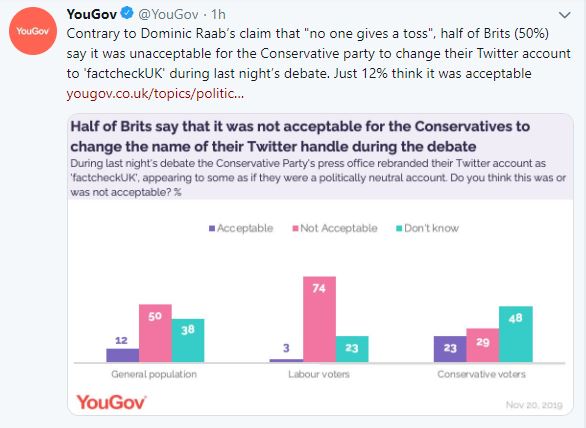Click the Conservative voters 48 bar
Screen dimensions: 586x428
516,334
